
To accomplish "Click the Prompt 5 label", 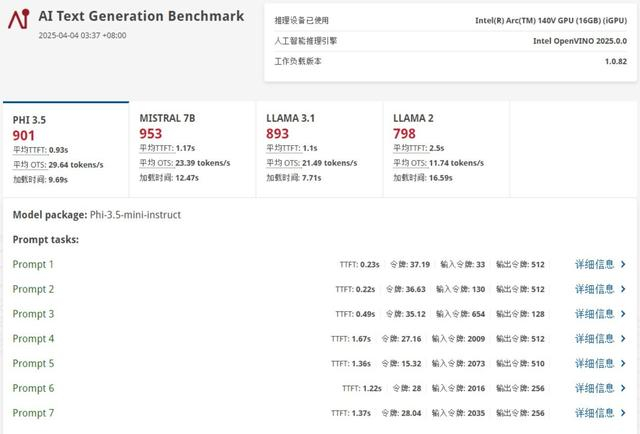I will (33, 364).
